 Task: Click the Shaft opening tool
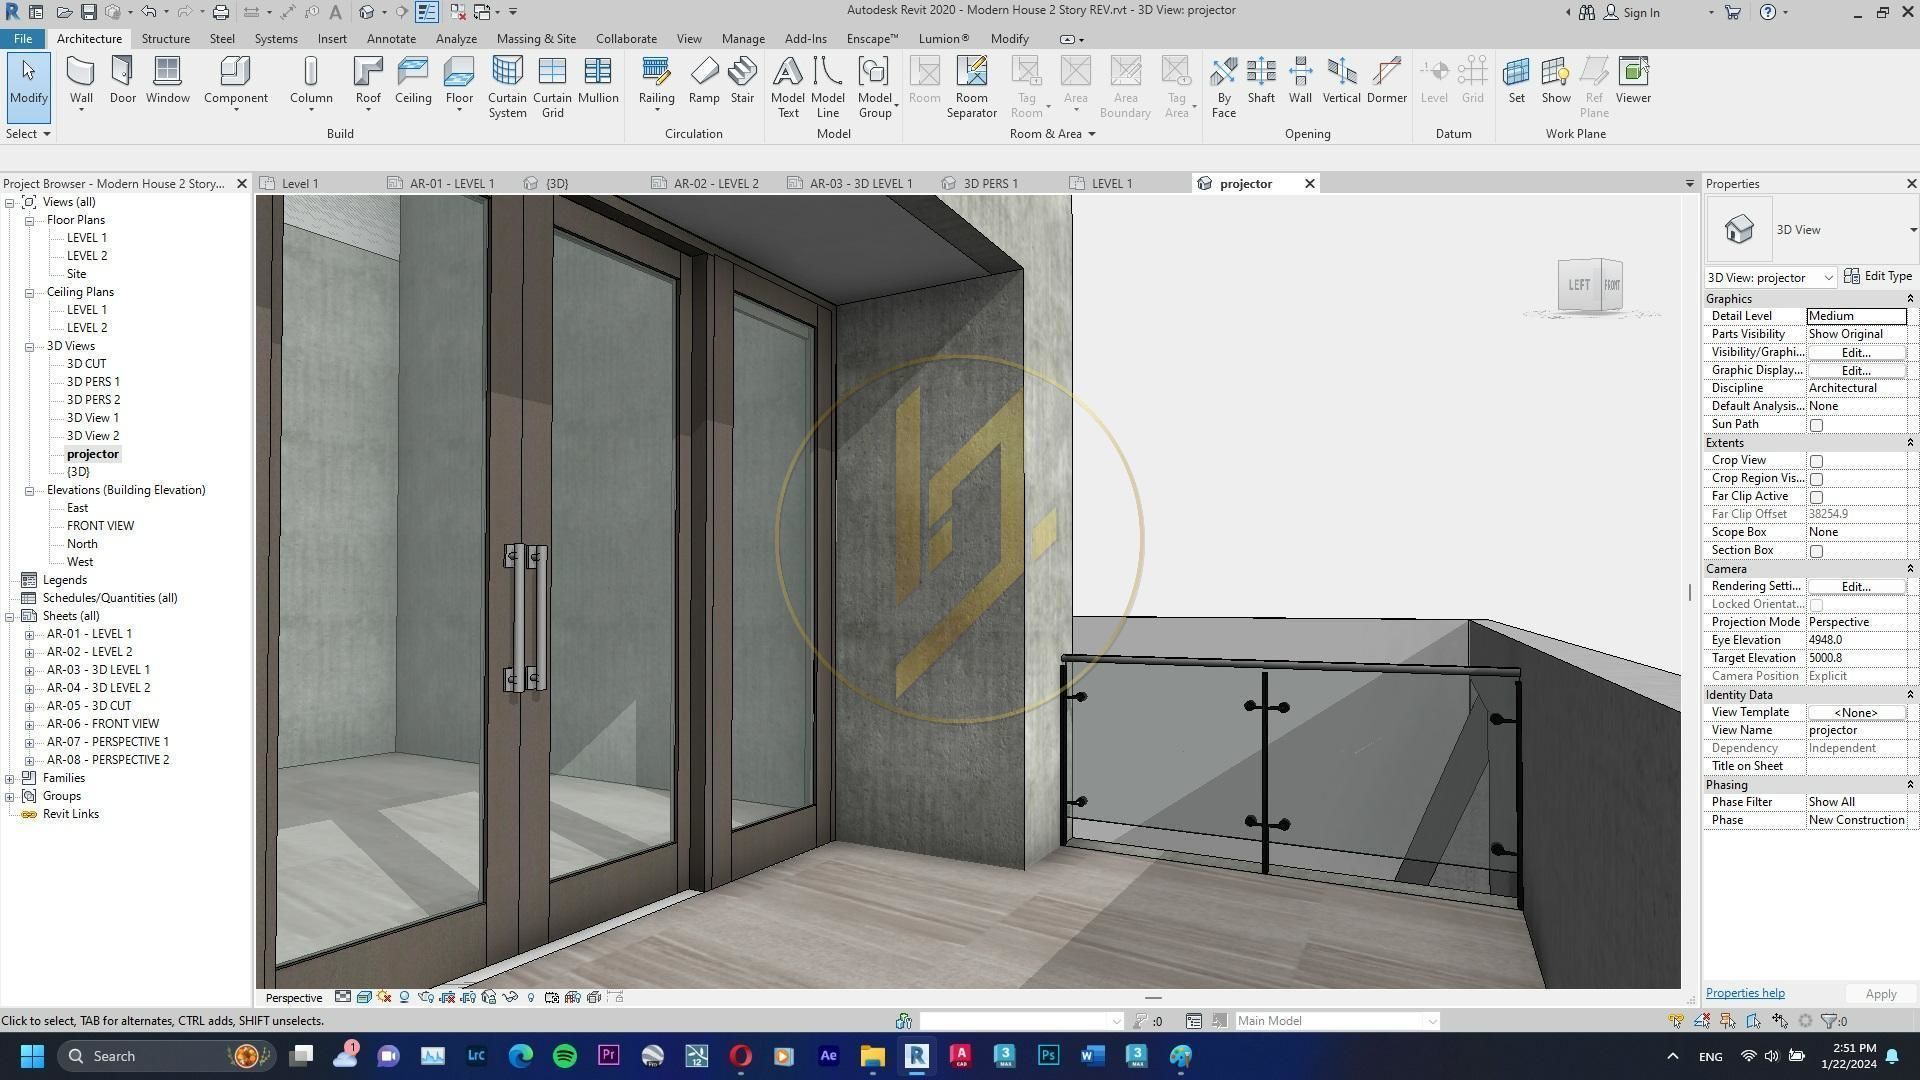click(x=1261, y=81)
